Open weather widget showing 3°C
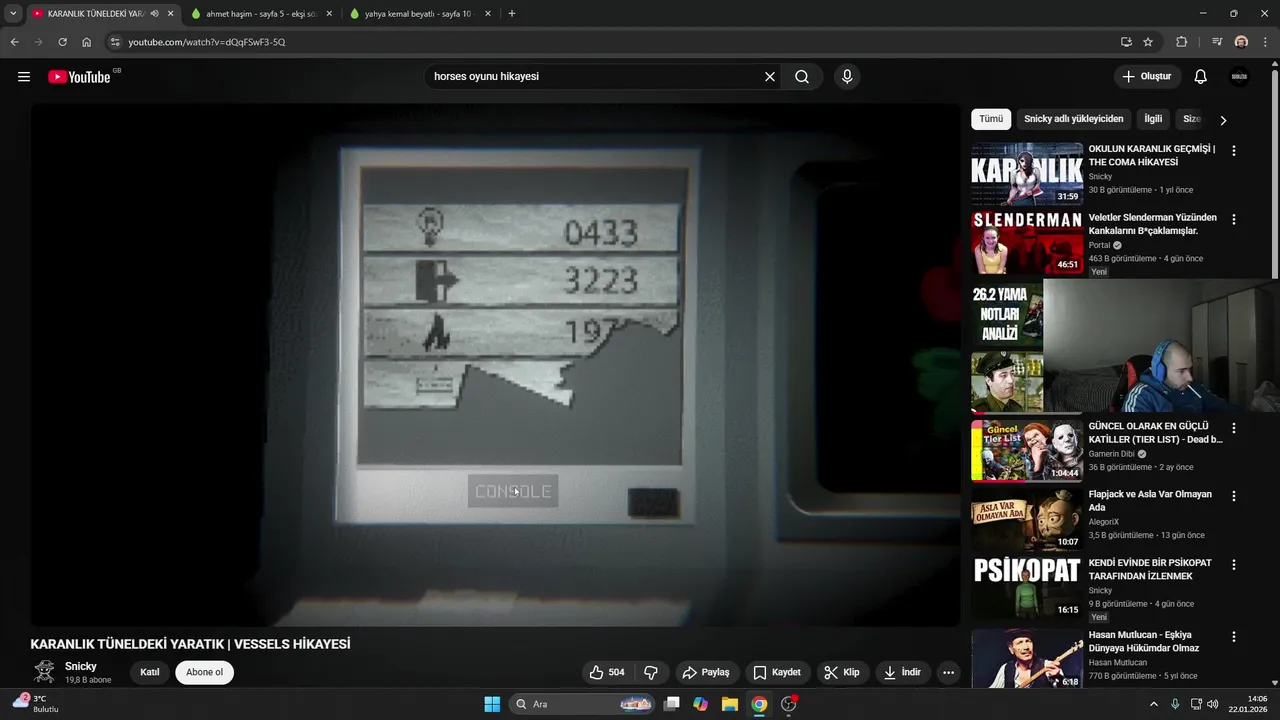Screen dimensions: 1280x720 point(36,704)
